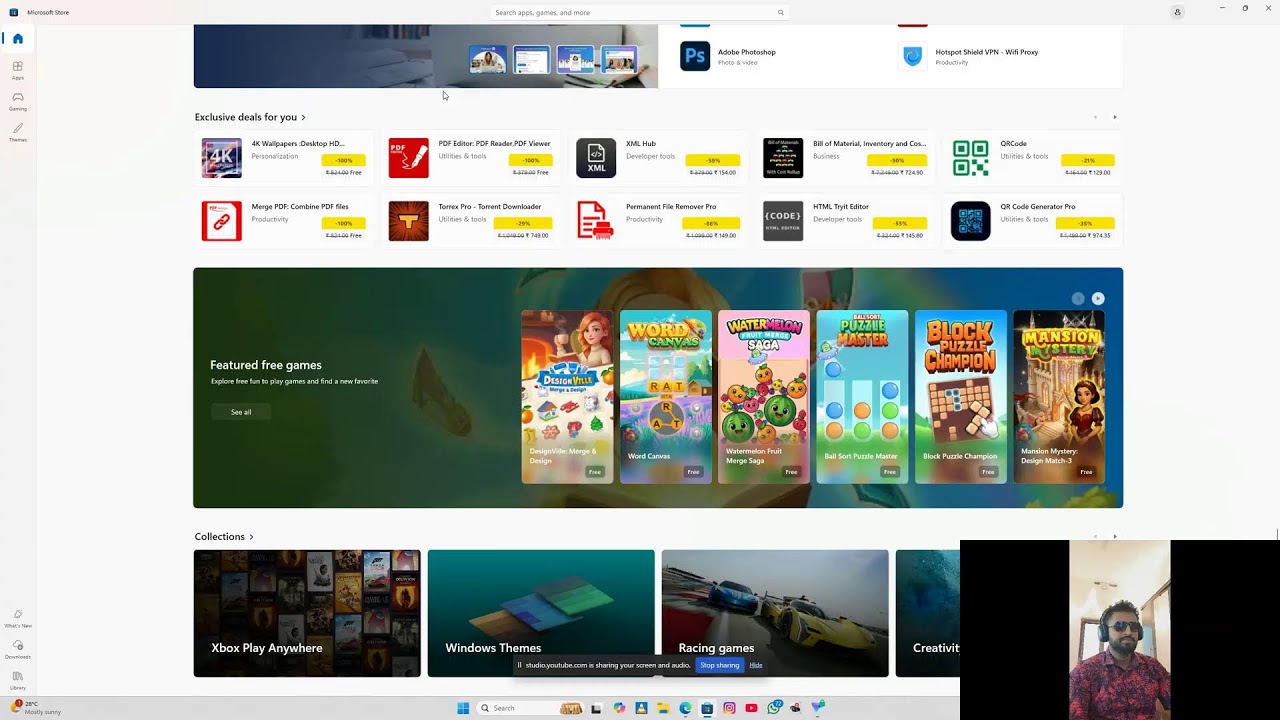Screen dimensions: 1280x720
Task: Open the Themes section in sidebar
Action: pos(18,132)
